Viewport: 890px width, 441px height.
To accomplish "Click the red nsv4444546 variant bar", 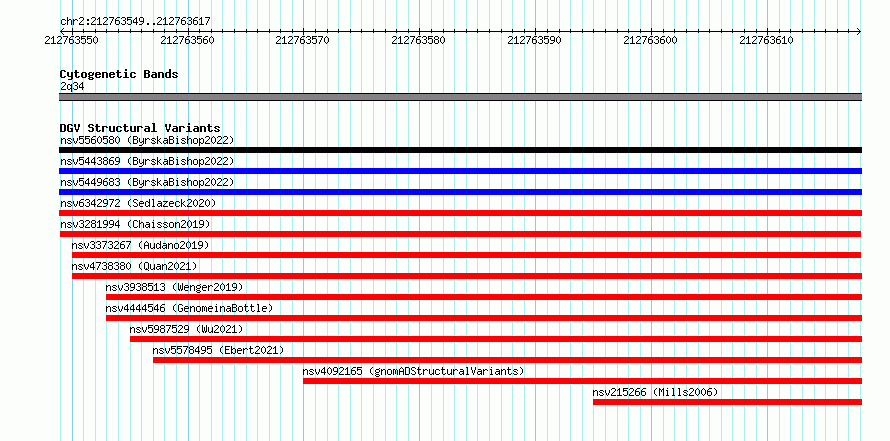I will (484, 318).
